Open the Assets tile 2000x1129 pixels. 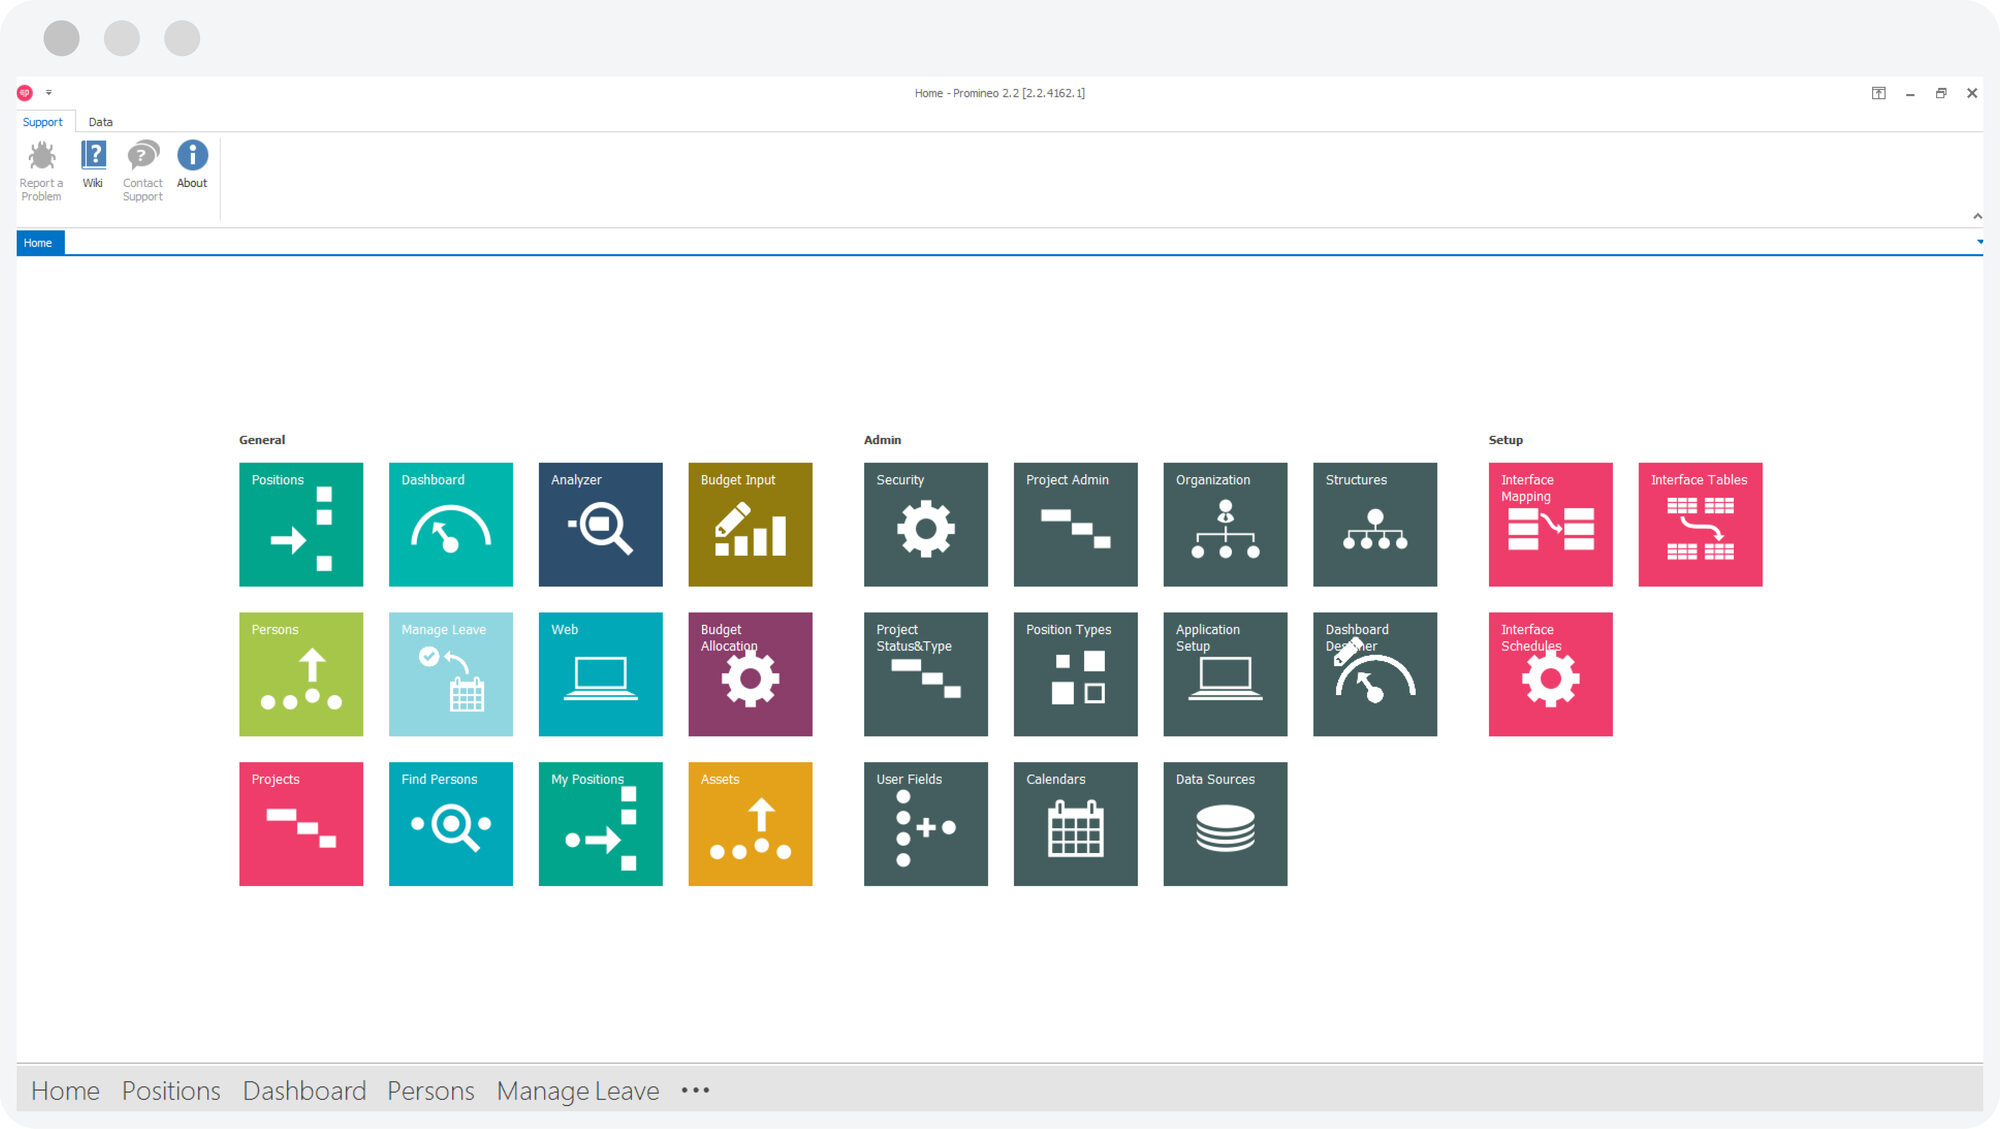(750, 824)
